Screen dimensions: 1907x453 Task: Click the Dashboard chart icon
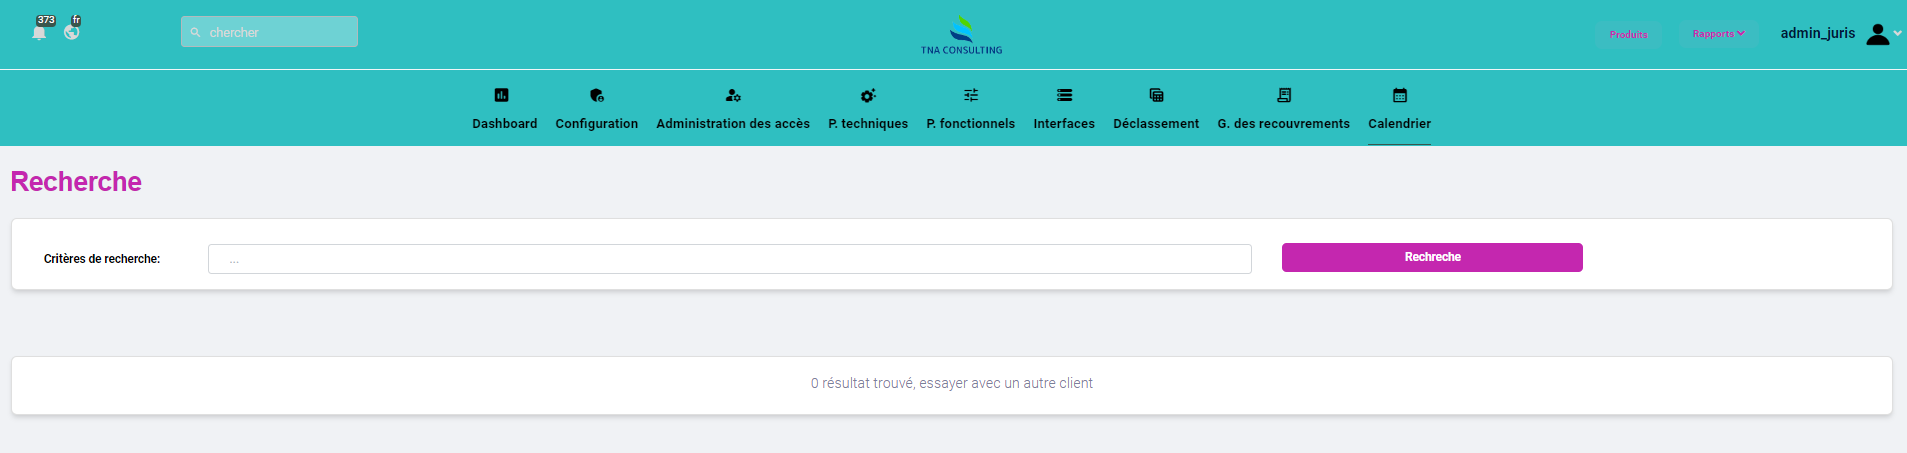(x=502, y=95)
